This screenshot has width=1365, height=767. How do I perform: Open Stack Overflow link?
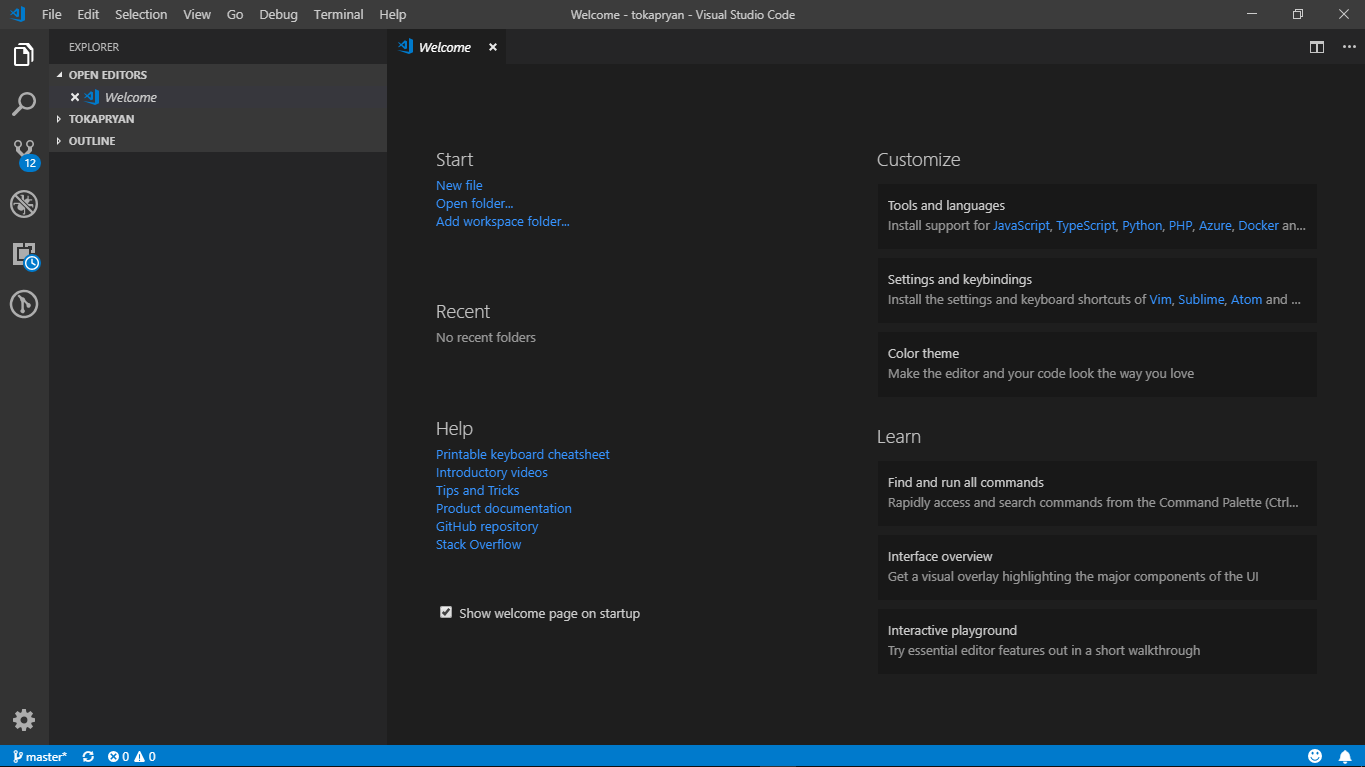pos(479,544)
